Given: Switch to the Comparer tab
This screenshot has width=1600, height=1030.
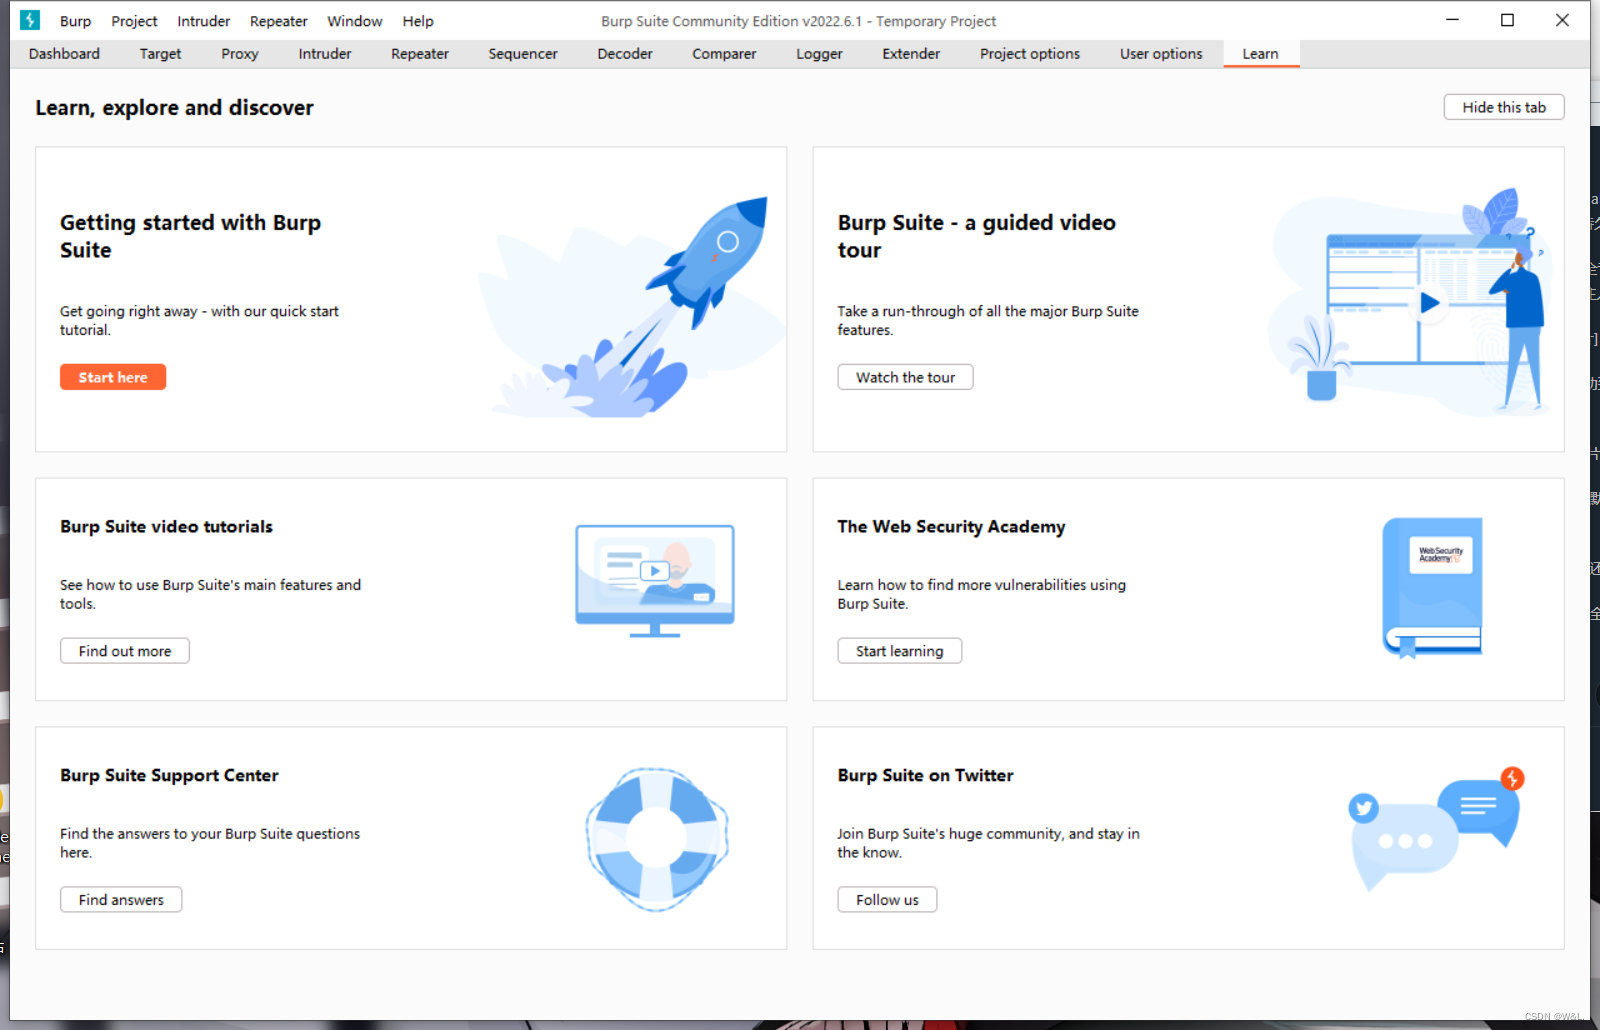Looking at the screenshot, I should [724, 54].
